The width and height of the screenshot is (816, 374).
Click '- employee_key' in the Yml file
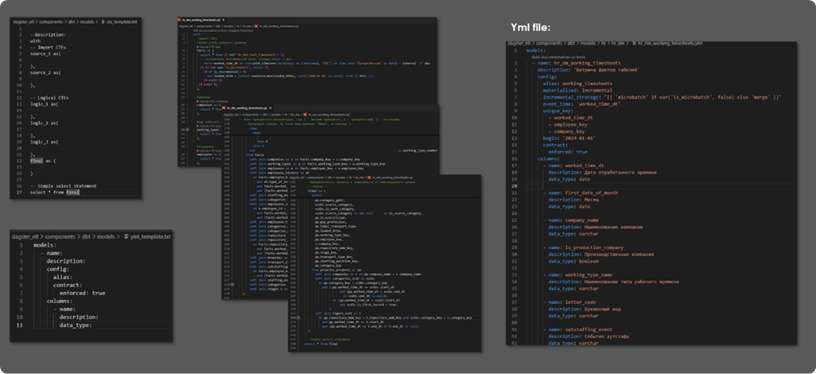coord(567,124)
